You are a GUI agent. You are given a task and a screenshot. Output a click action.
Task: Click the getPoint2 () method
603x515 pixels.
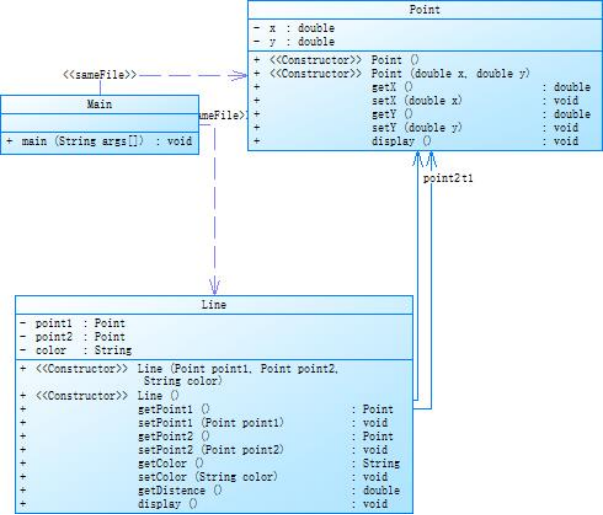(208, 436)
